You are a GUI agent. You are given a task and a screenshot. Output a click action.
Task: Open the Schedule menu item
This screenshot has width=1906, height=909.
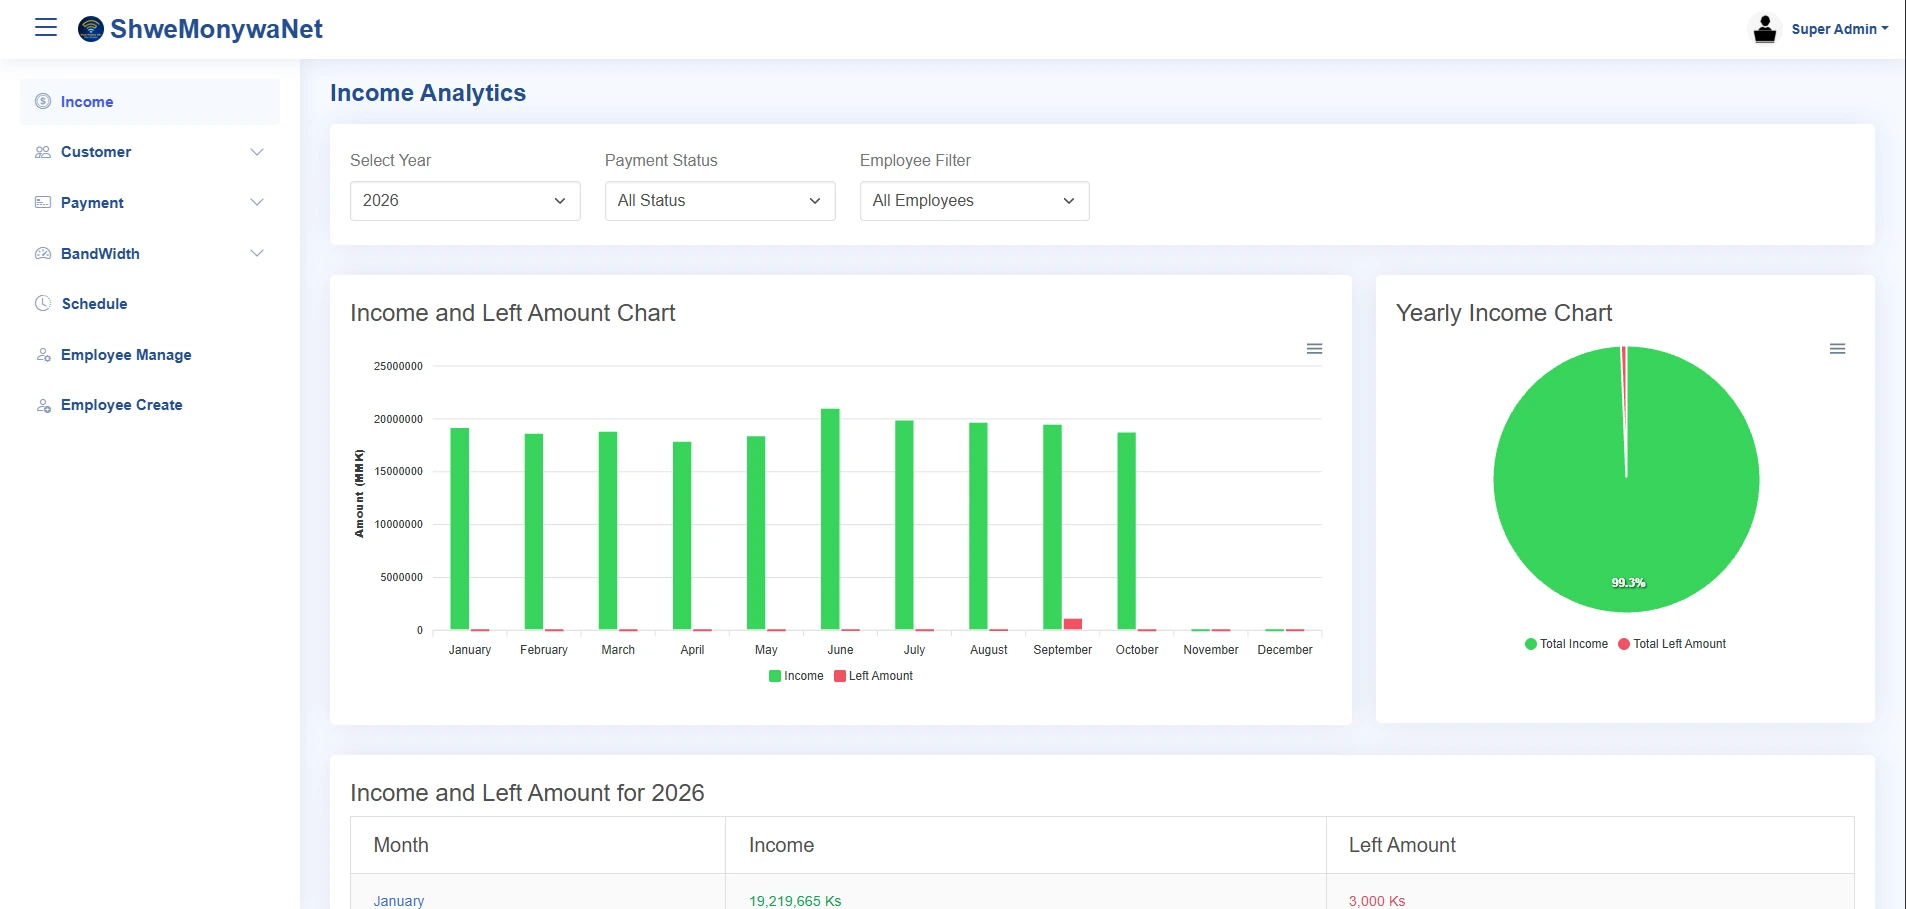pos(150,304)
